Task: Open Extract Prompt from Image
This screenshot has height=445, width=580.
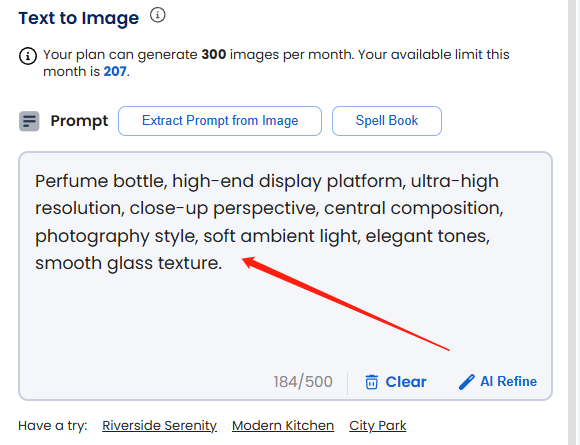Action: click(220, 121)
